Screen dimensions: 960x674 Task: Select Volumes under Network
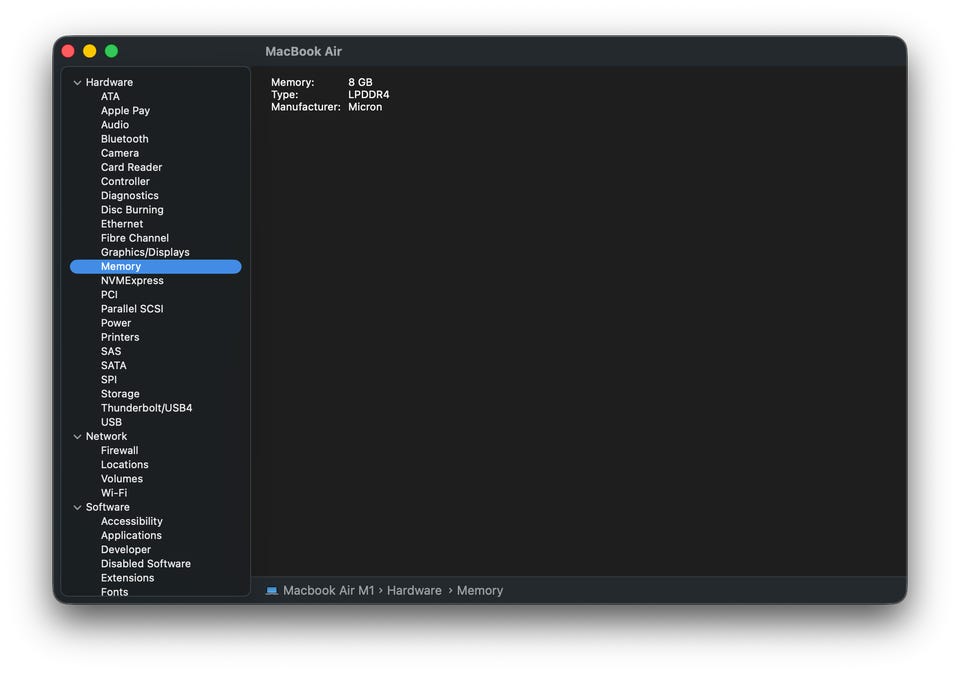(122, 479)
